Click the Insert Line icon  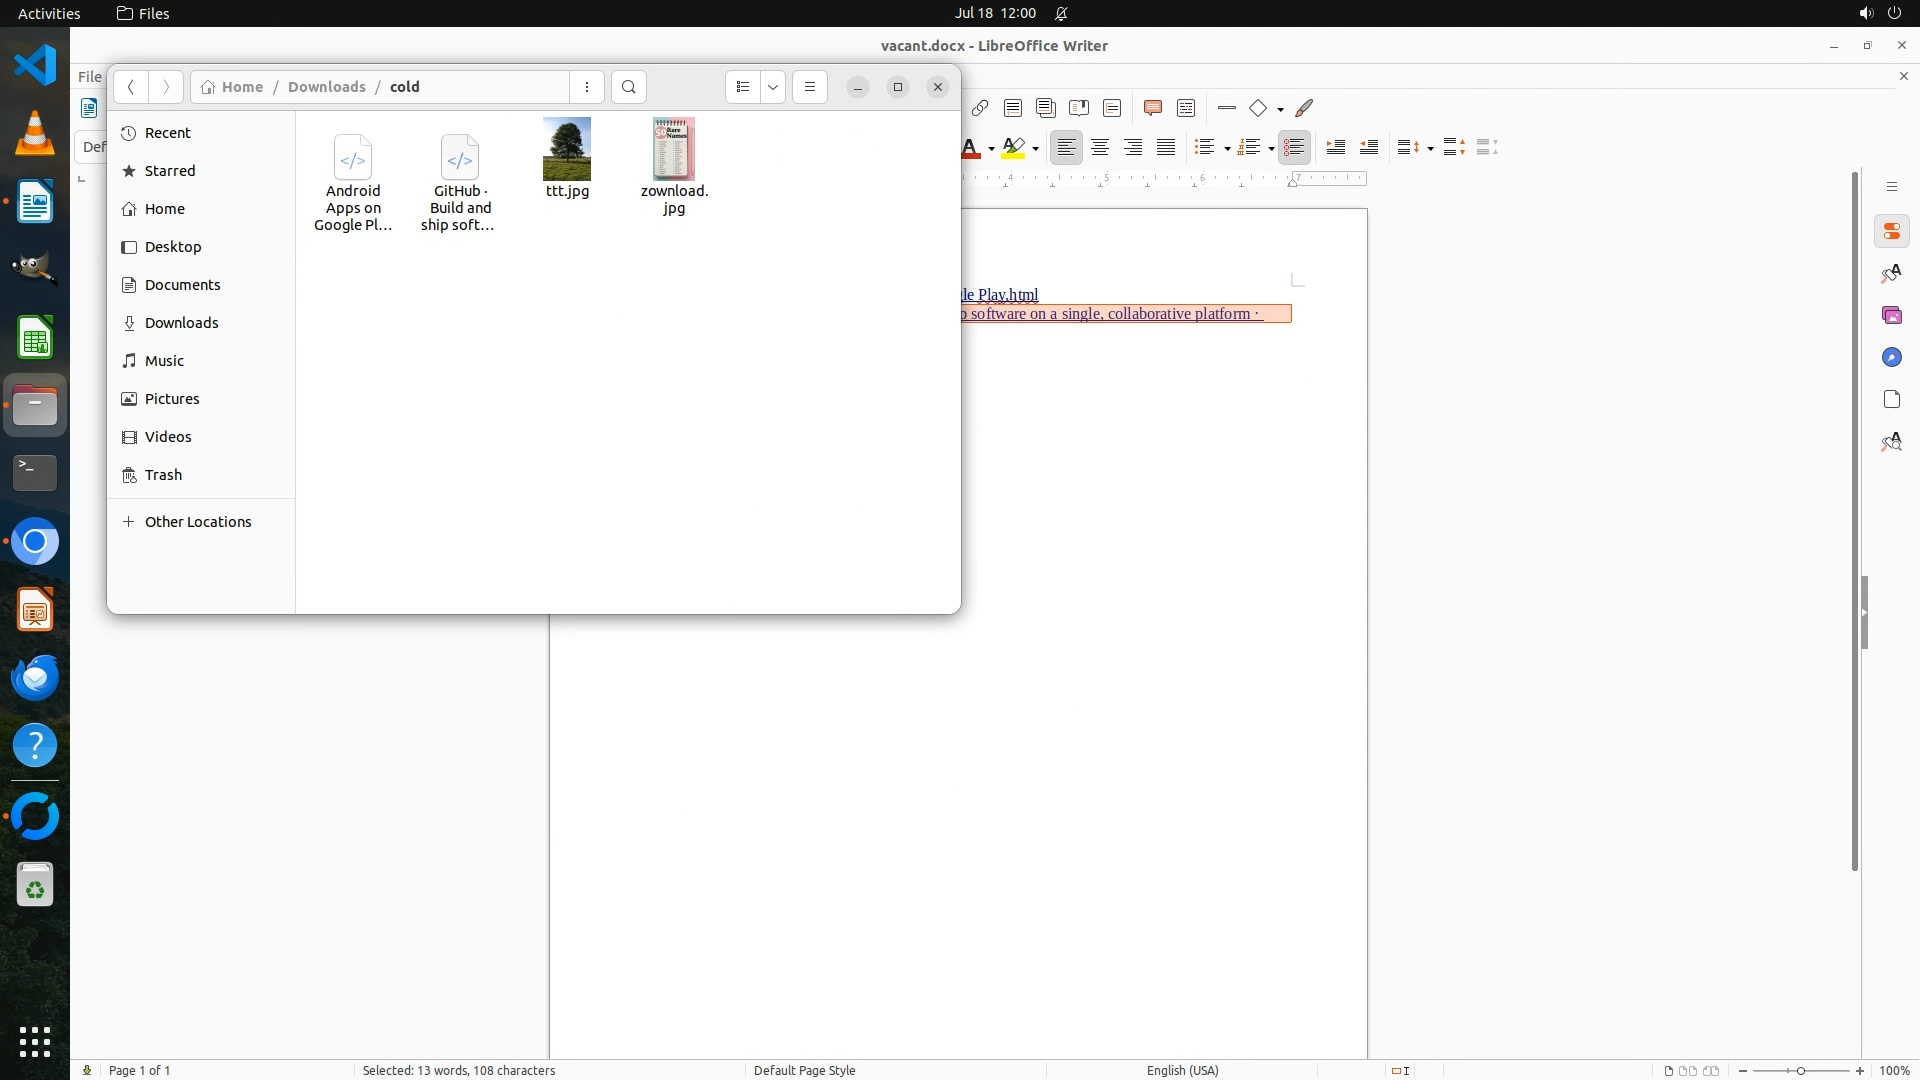click(x=1227, y=108)
